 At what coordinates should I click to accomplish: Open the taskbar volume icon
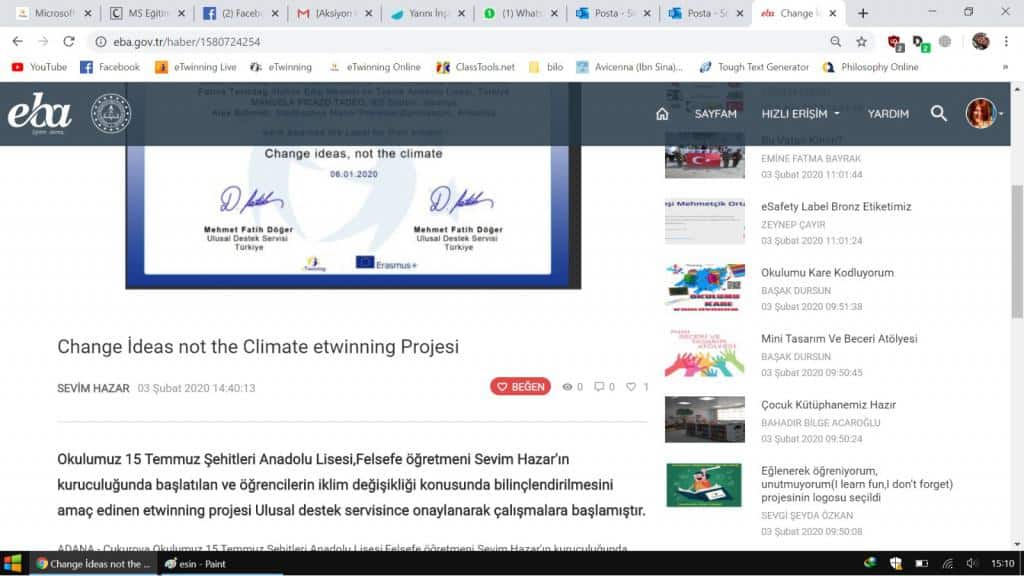[x=972, y=564]
